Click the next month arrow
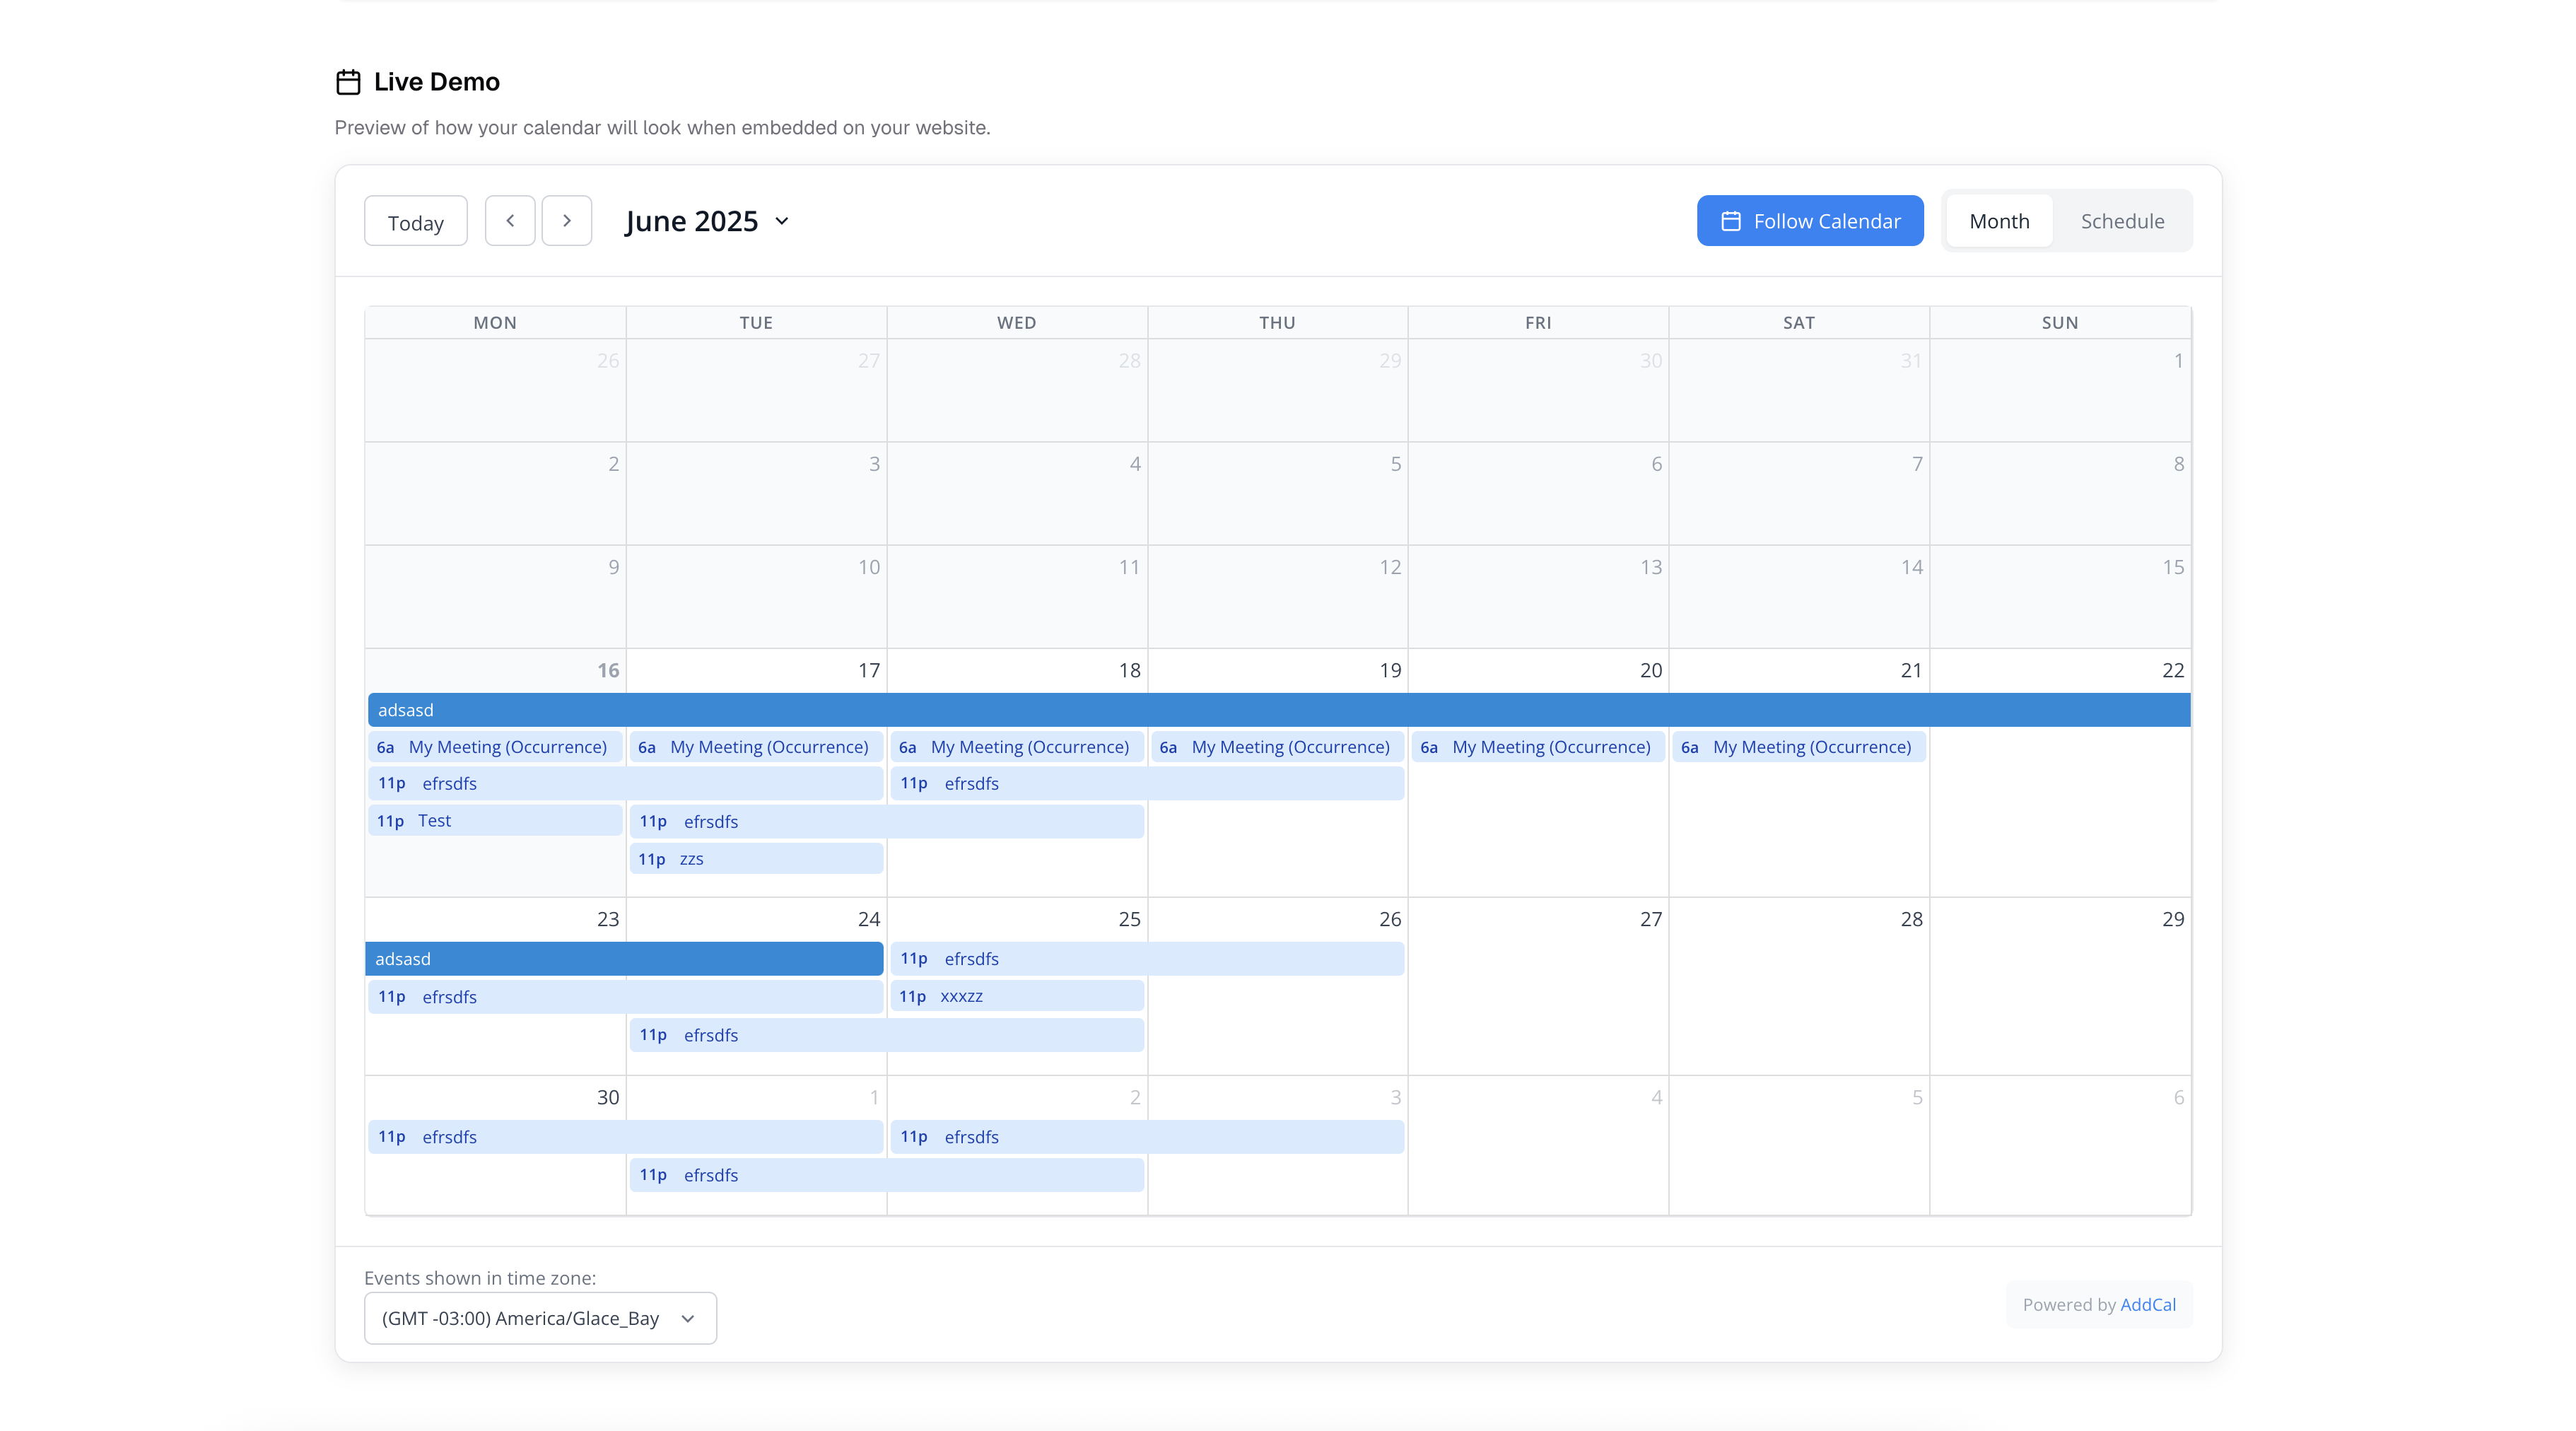The width and height of the screenshot is (2576, 1431). click(x=567, y=220)
